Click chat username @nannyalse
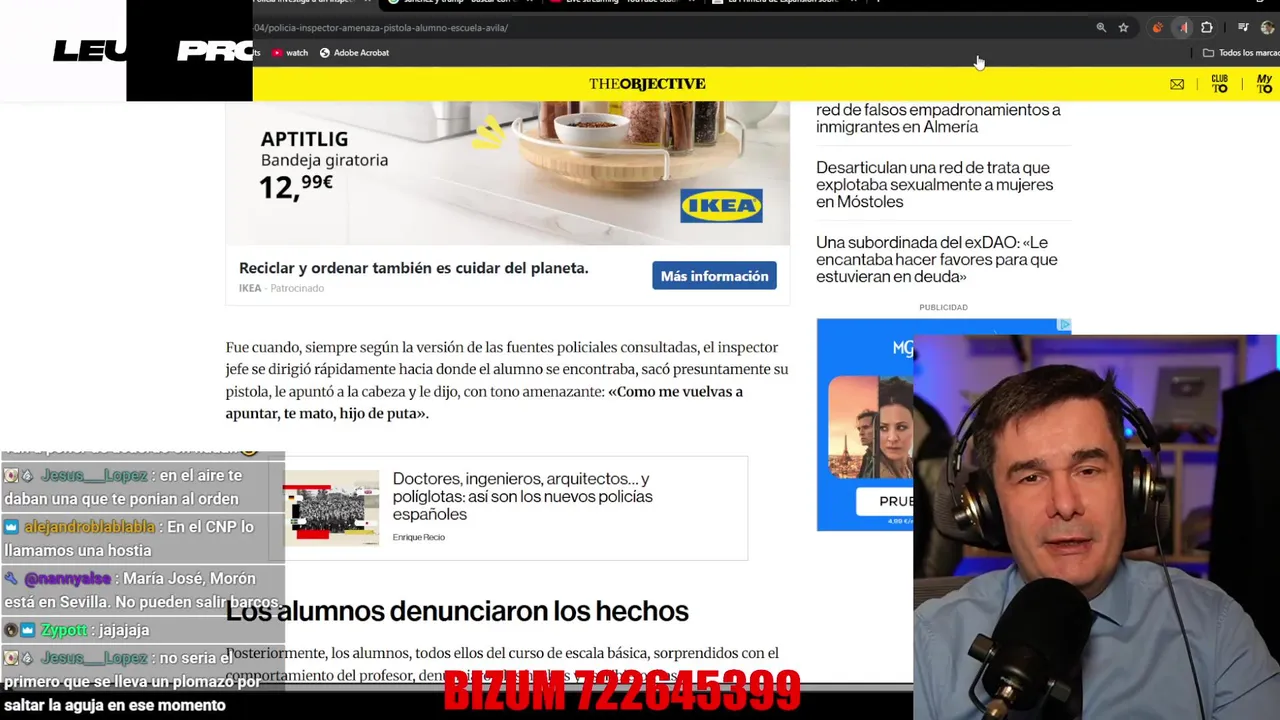Viewport: 1280px width, 720px height. 67,579
